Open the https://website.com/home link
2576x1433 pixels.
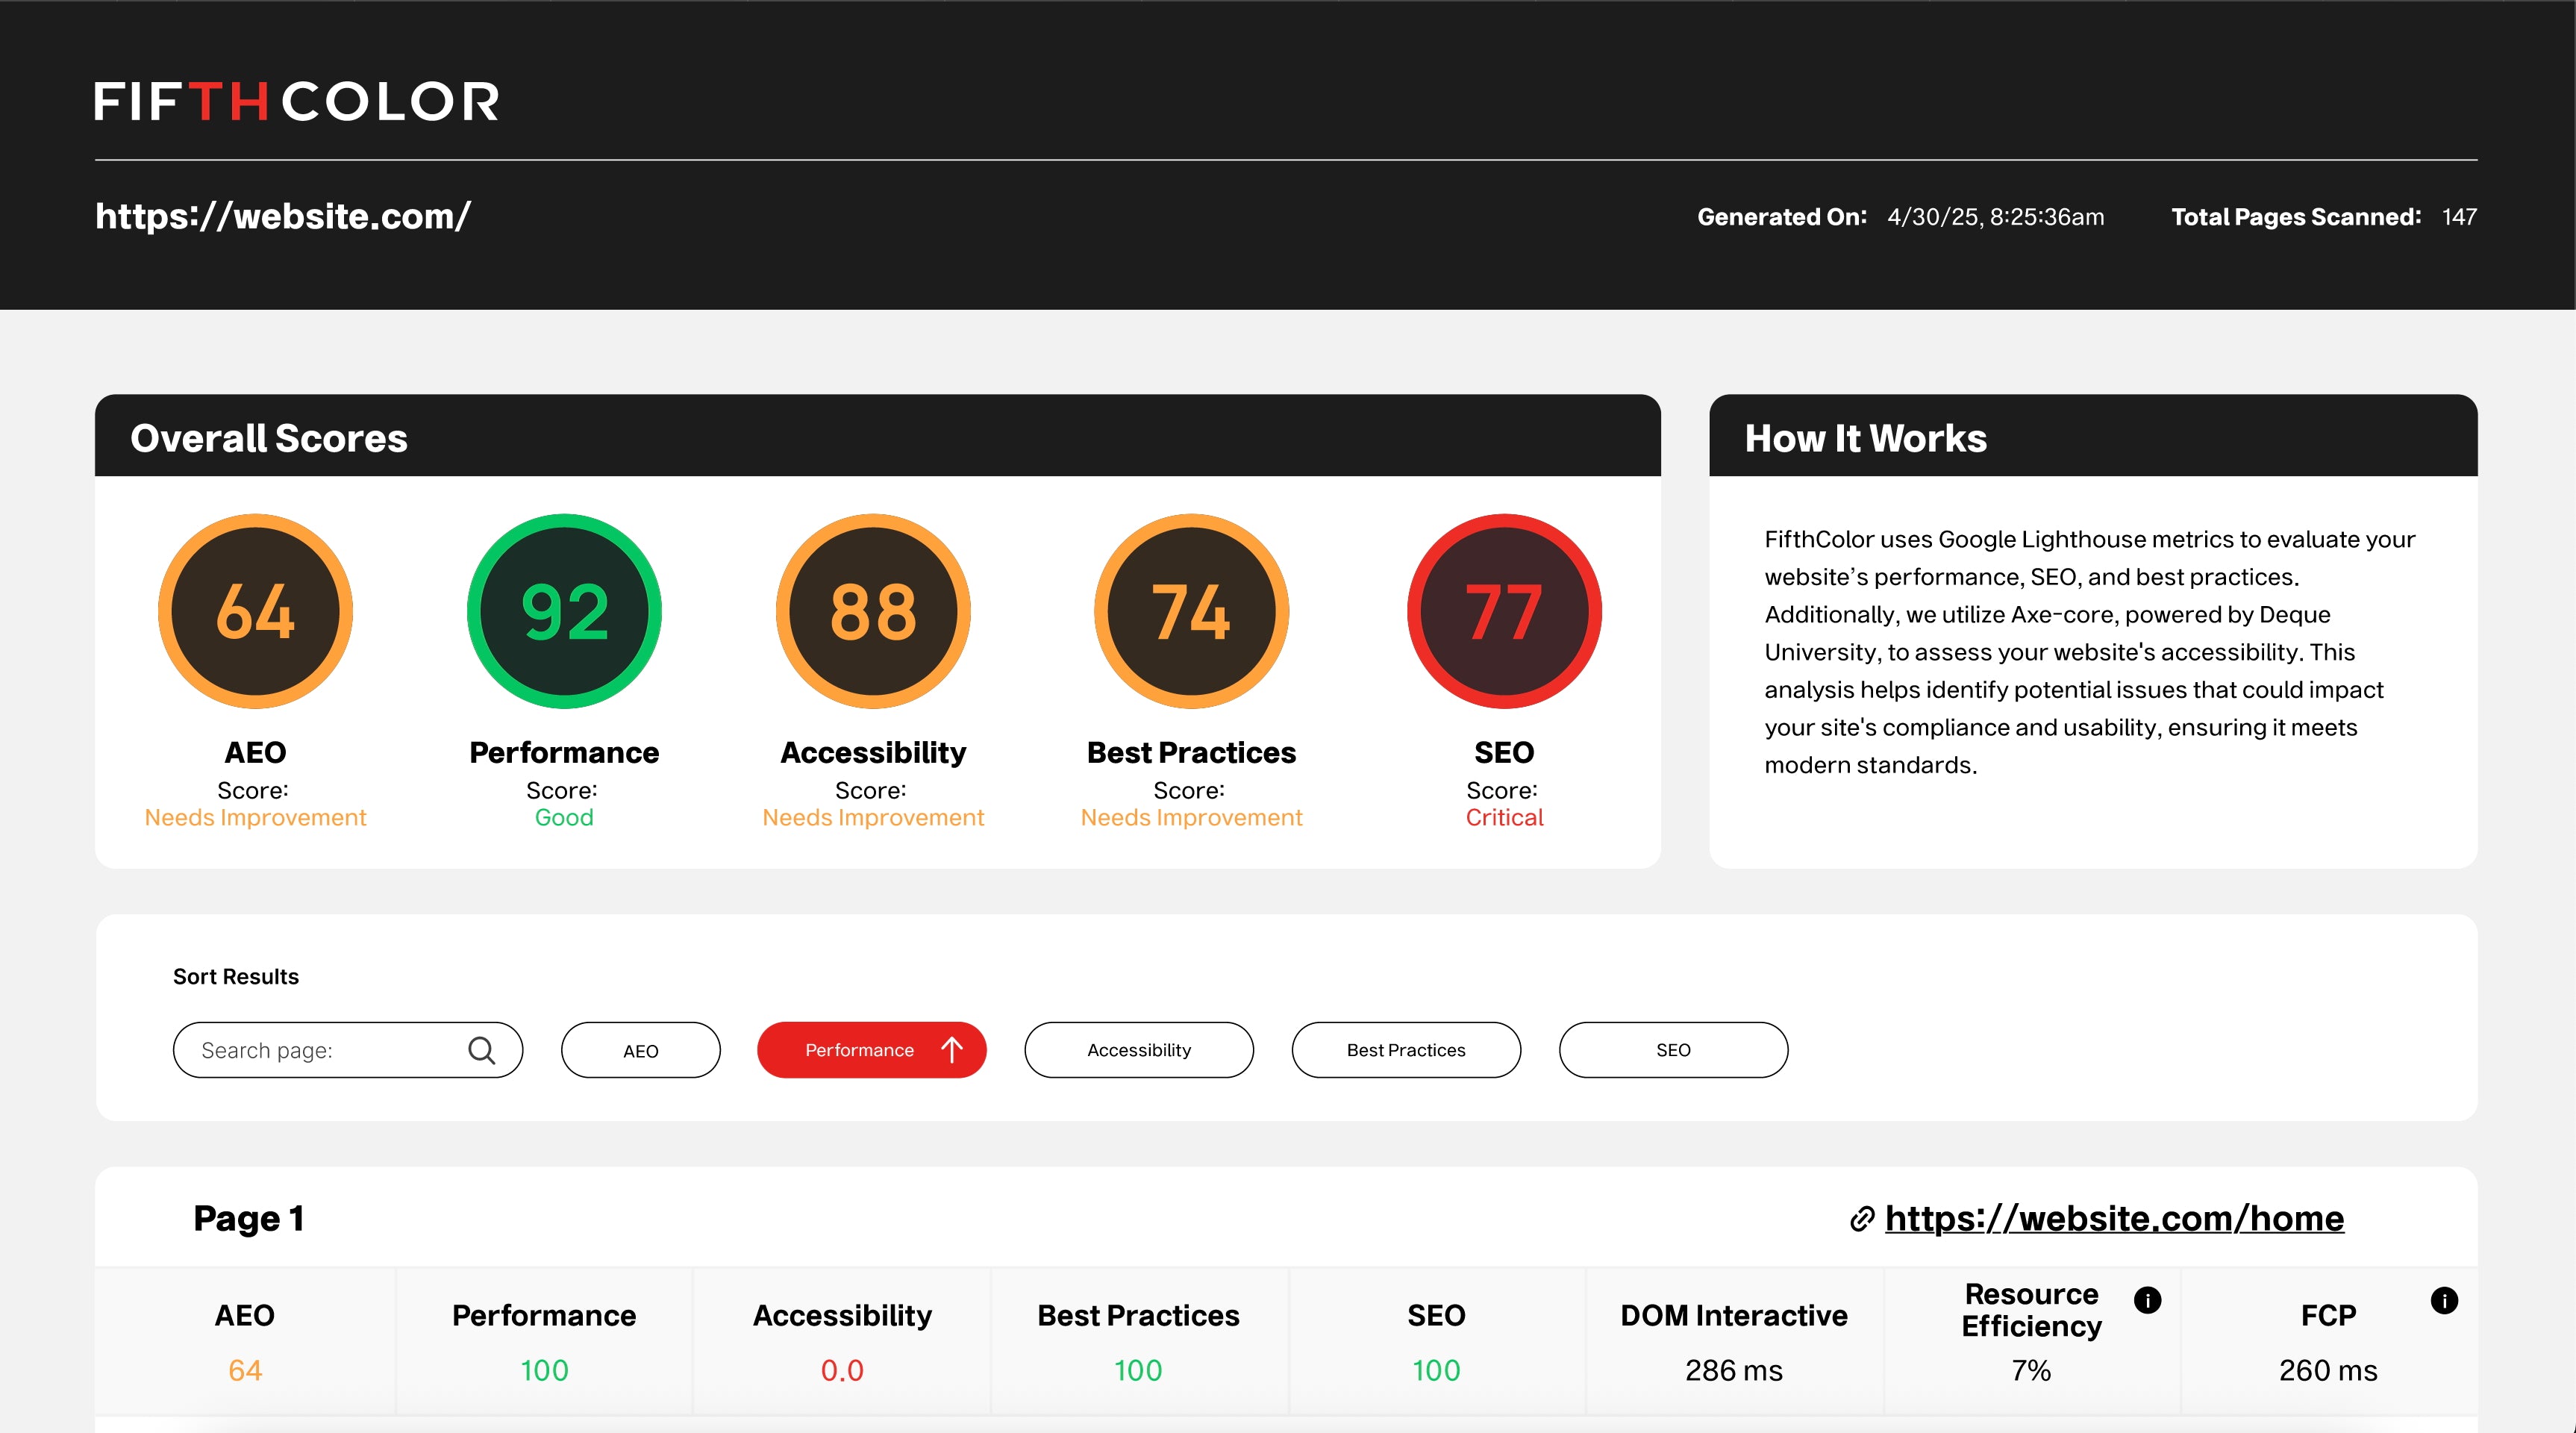[x=2114, y=1218]
